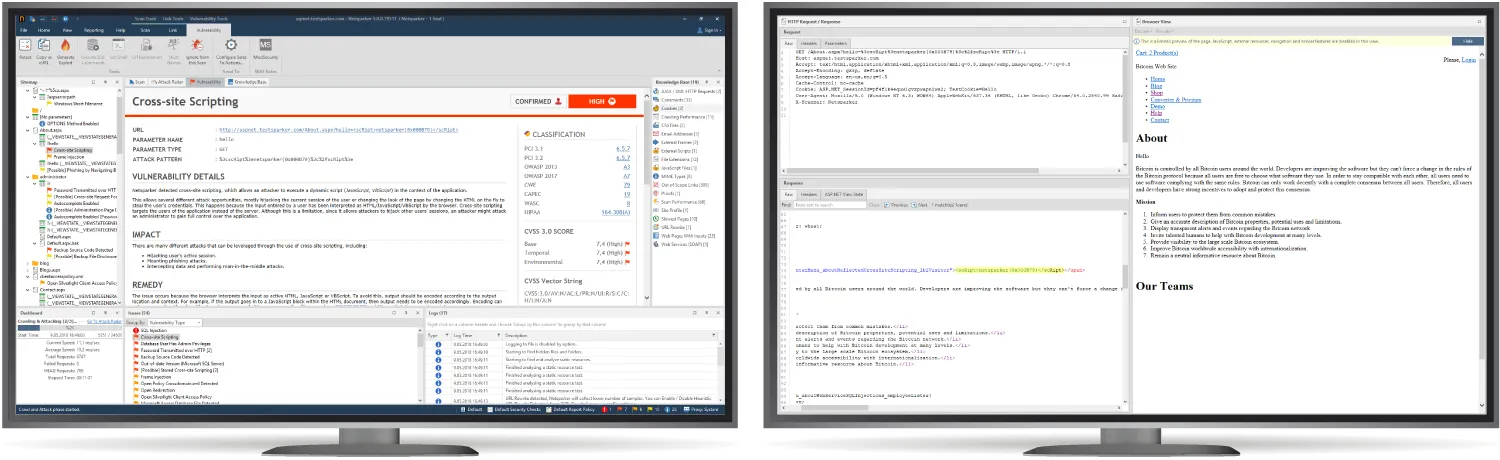Open the HIPAA 164.308(a) classification link
This screenshot has height=460, width=1500.
[615, 212]
